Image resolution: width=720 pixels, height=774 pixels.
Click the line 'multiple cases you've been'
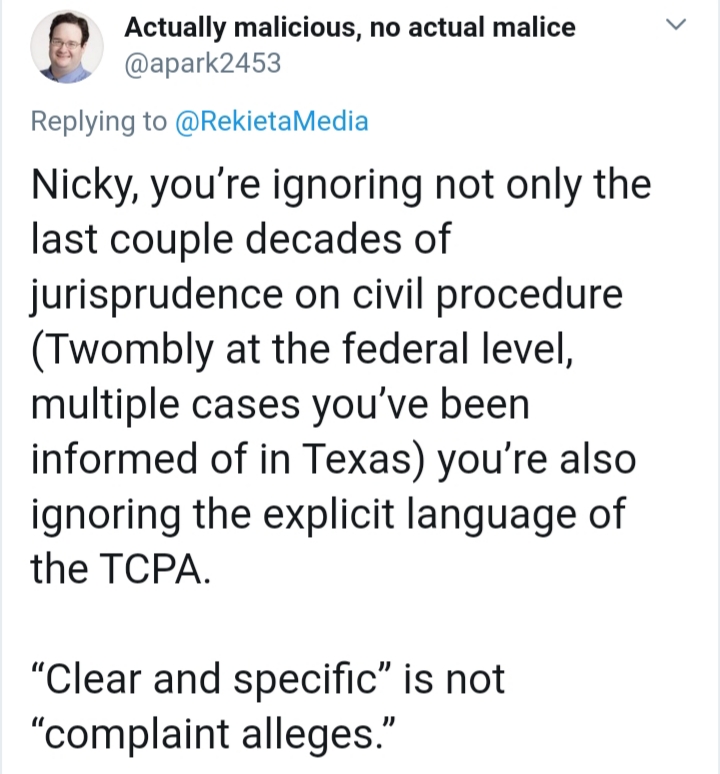tap(280, 404)
